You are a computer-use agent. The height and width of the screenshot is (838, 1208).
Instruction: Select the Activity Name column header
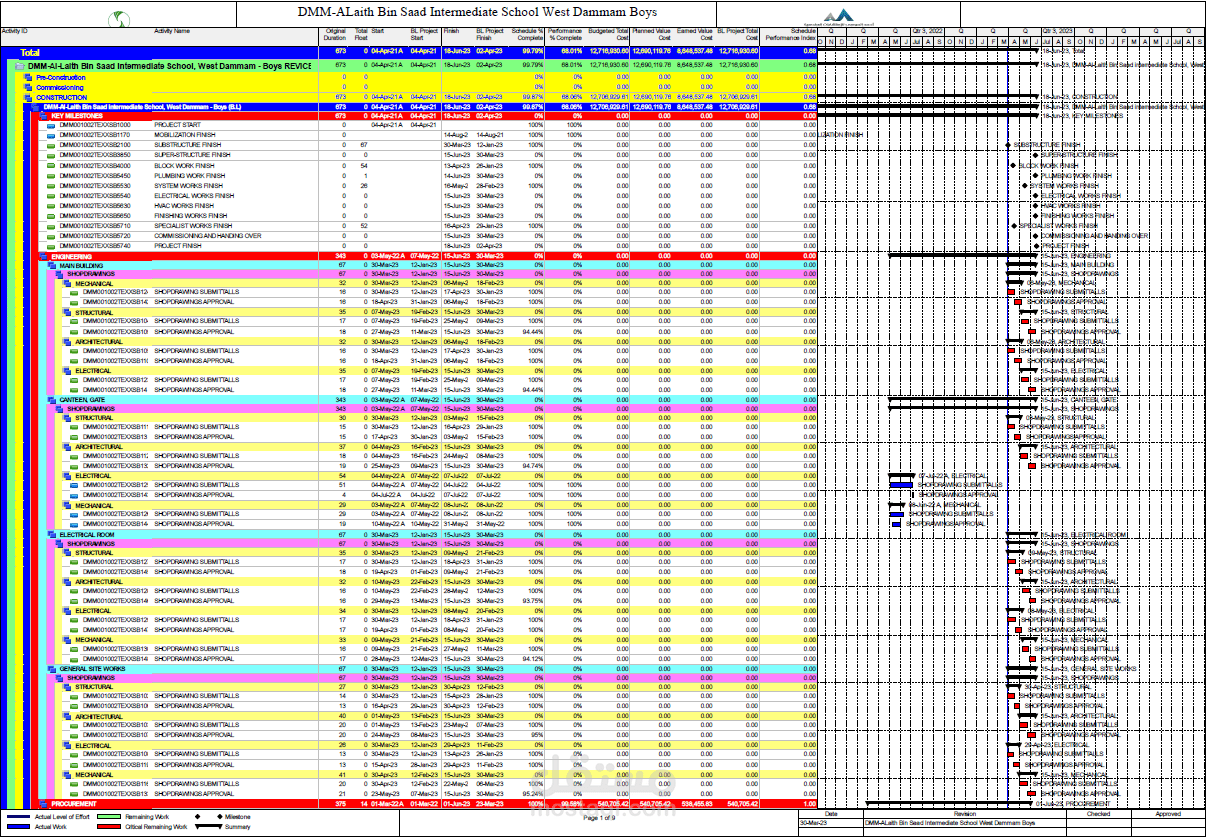pyautogui.click(x=172, y=32)
